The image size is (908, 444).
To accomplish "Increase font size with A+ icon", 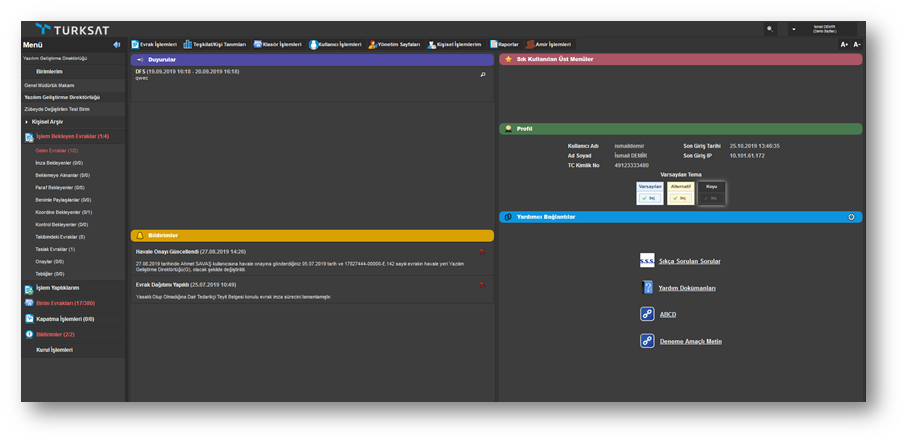I will click(x=844, y=45).
